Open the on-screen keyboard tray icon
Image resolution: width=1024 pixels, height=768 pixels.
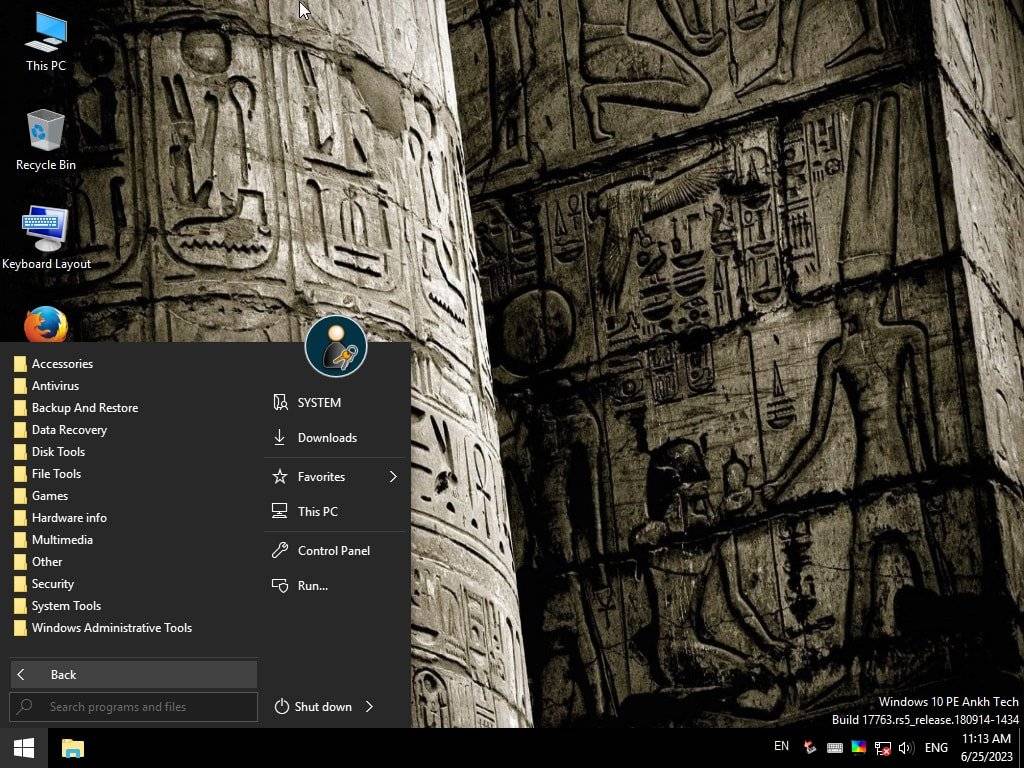coord(836,748)
